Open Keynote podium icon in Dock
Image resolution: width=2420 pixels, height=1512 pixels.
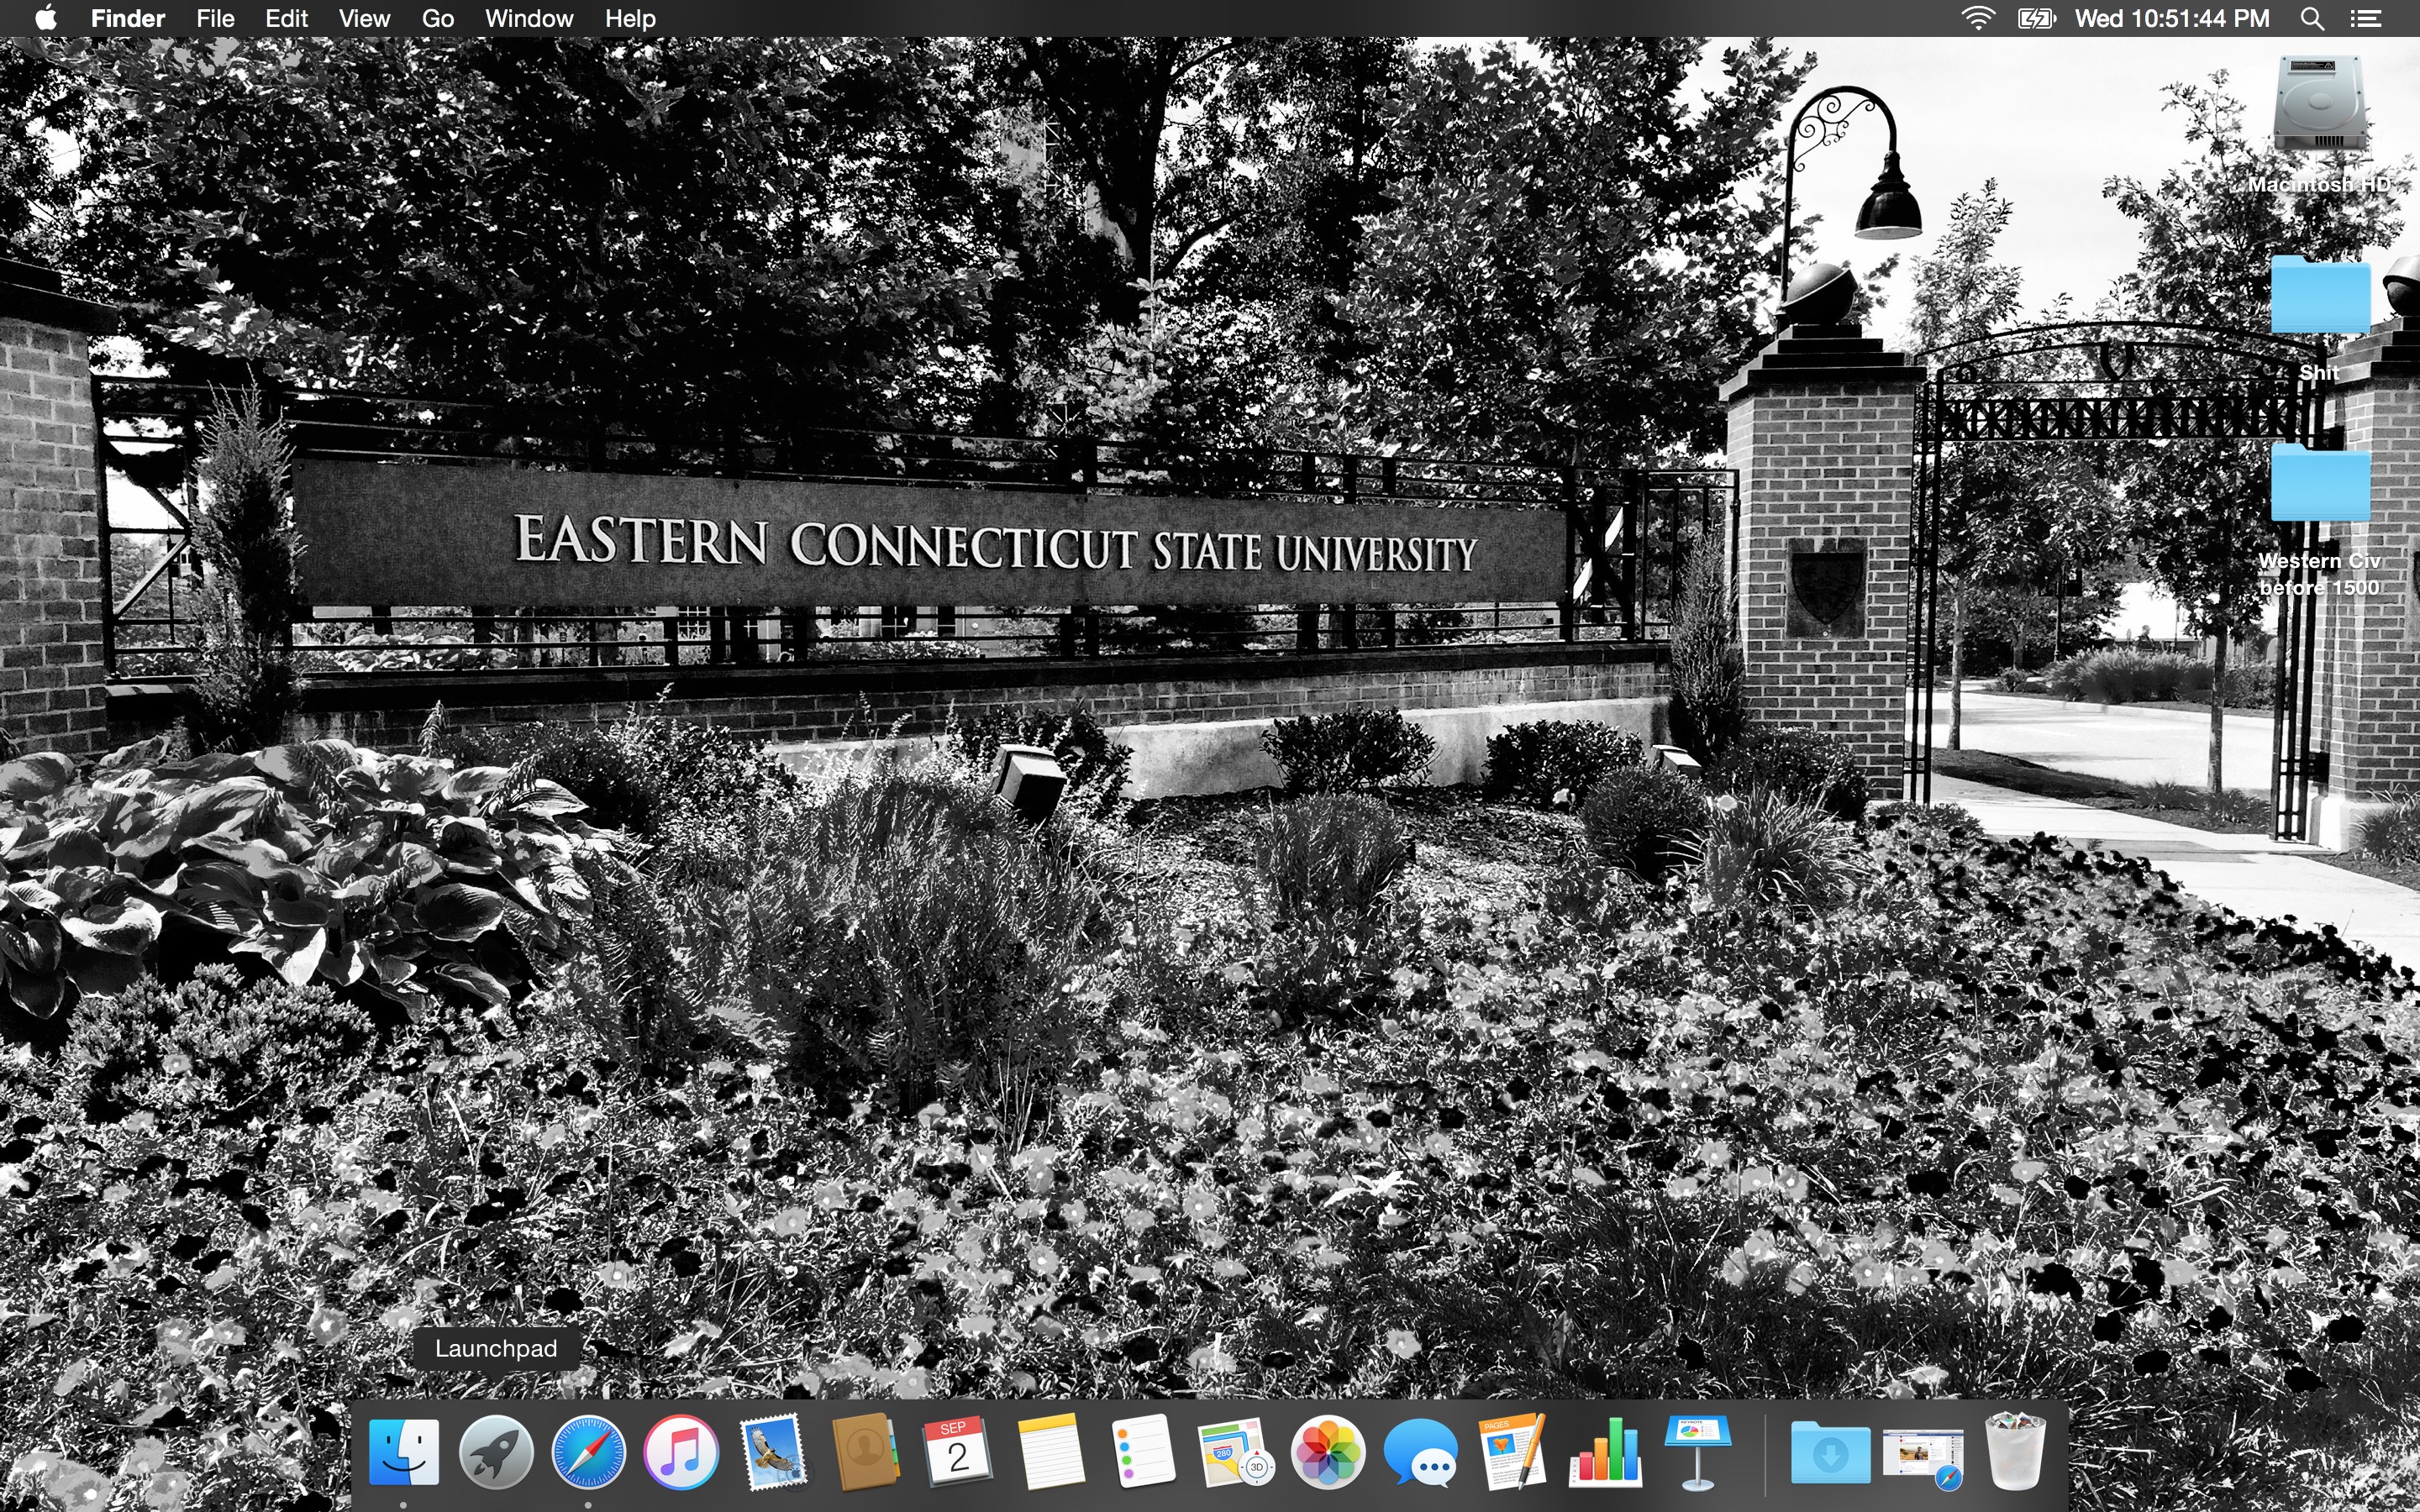pyautogui.click(x=1698, y=1452)
